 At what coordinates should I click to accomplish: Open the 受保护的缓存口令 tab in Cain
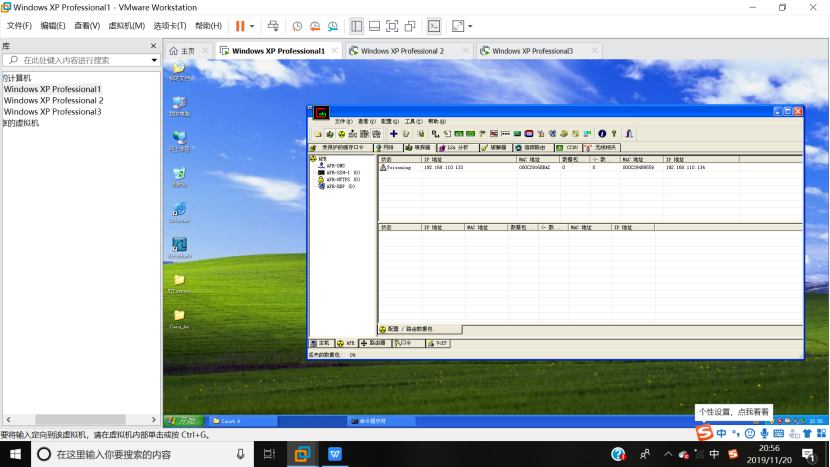point(340,148)
